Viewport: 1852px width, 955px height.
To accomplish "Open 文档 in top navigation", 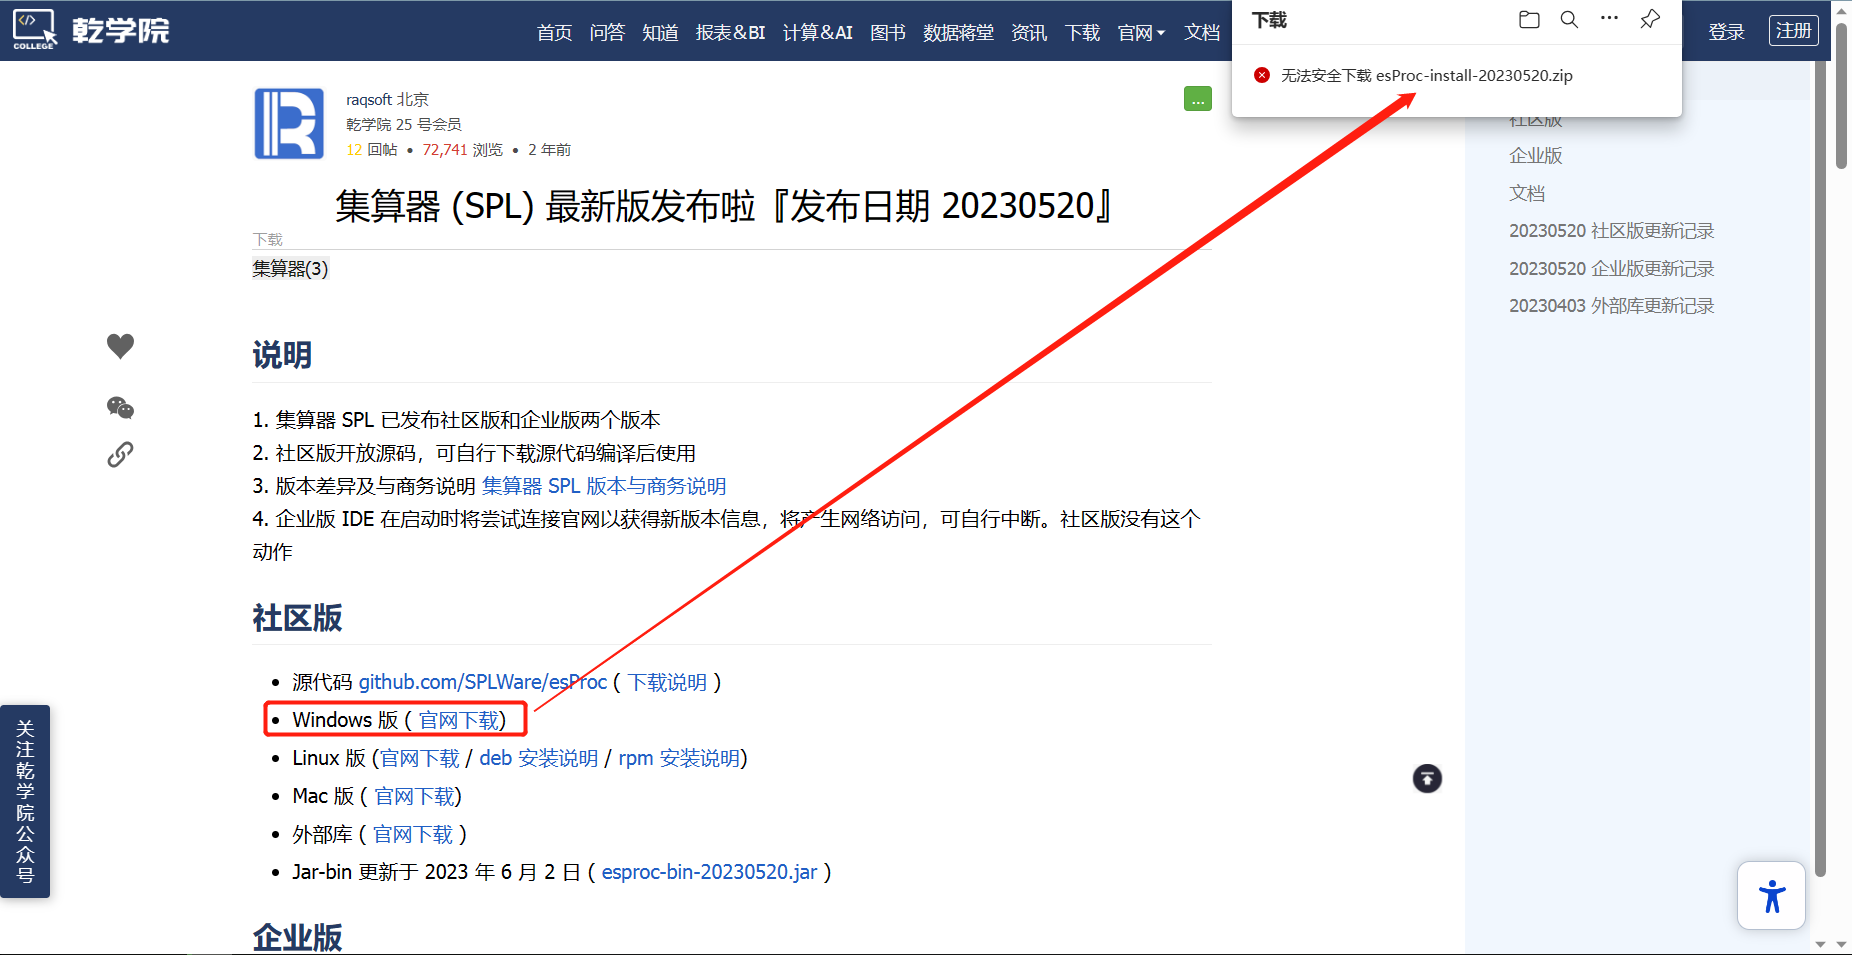I will click(x=1202, y=33).
